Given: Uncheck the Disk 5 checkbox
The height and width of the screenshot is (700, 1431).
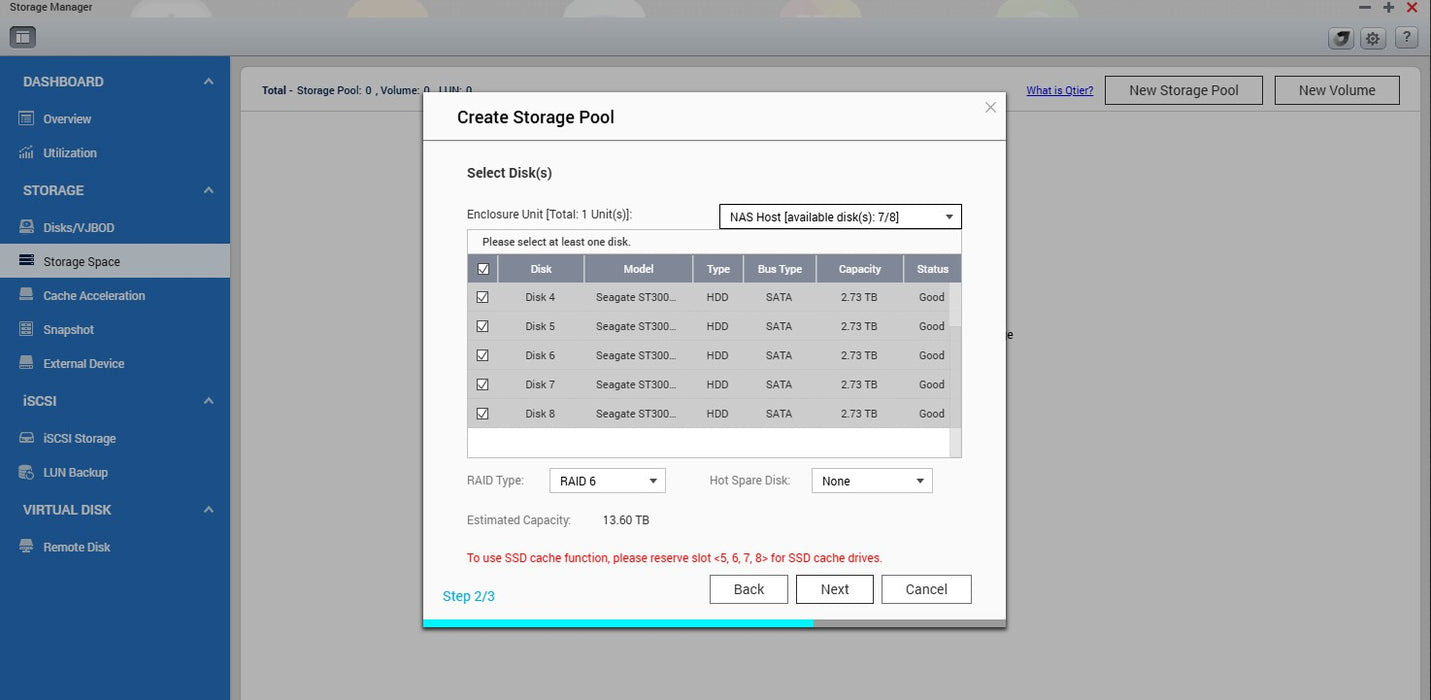Looking at the screenshot, I should coord(483,326).
